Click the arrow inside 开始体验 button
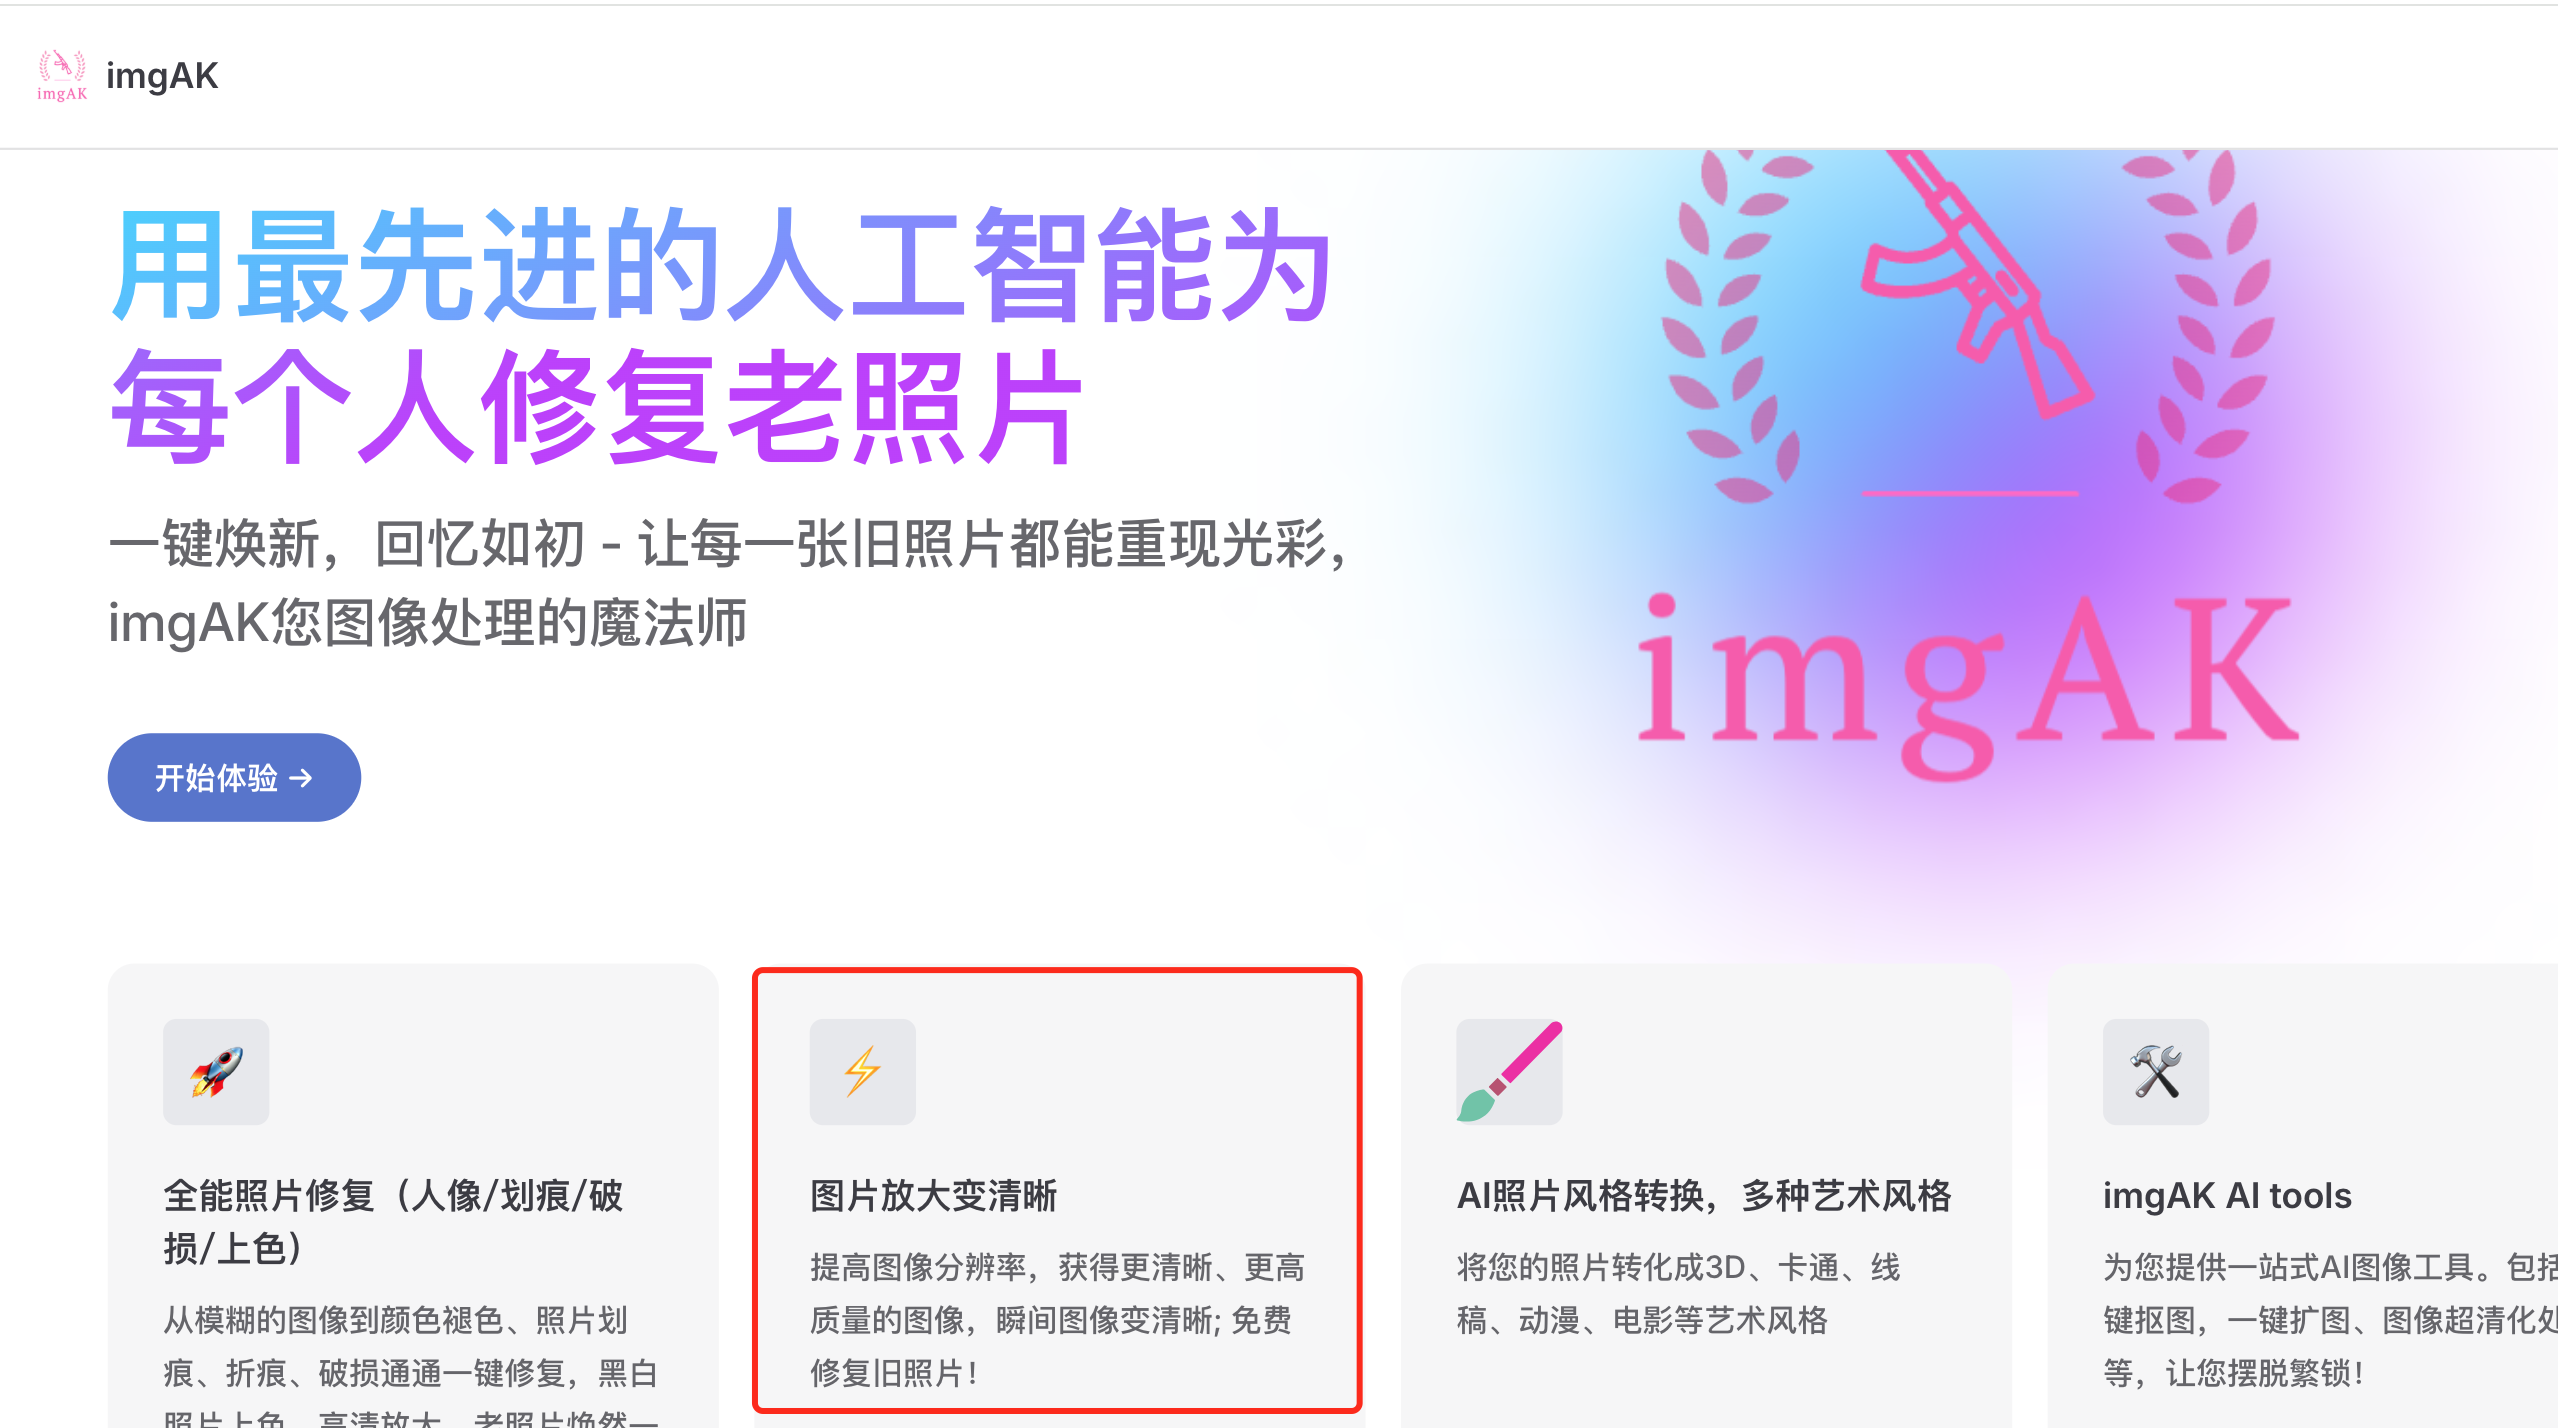The height and width of the screenshot is (1428, 2558). coord(301,778)
